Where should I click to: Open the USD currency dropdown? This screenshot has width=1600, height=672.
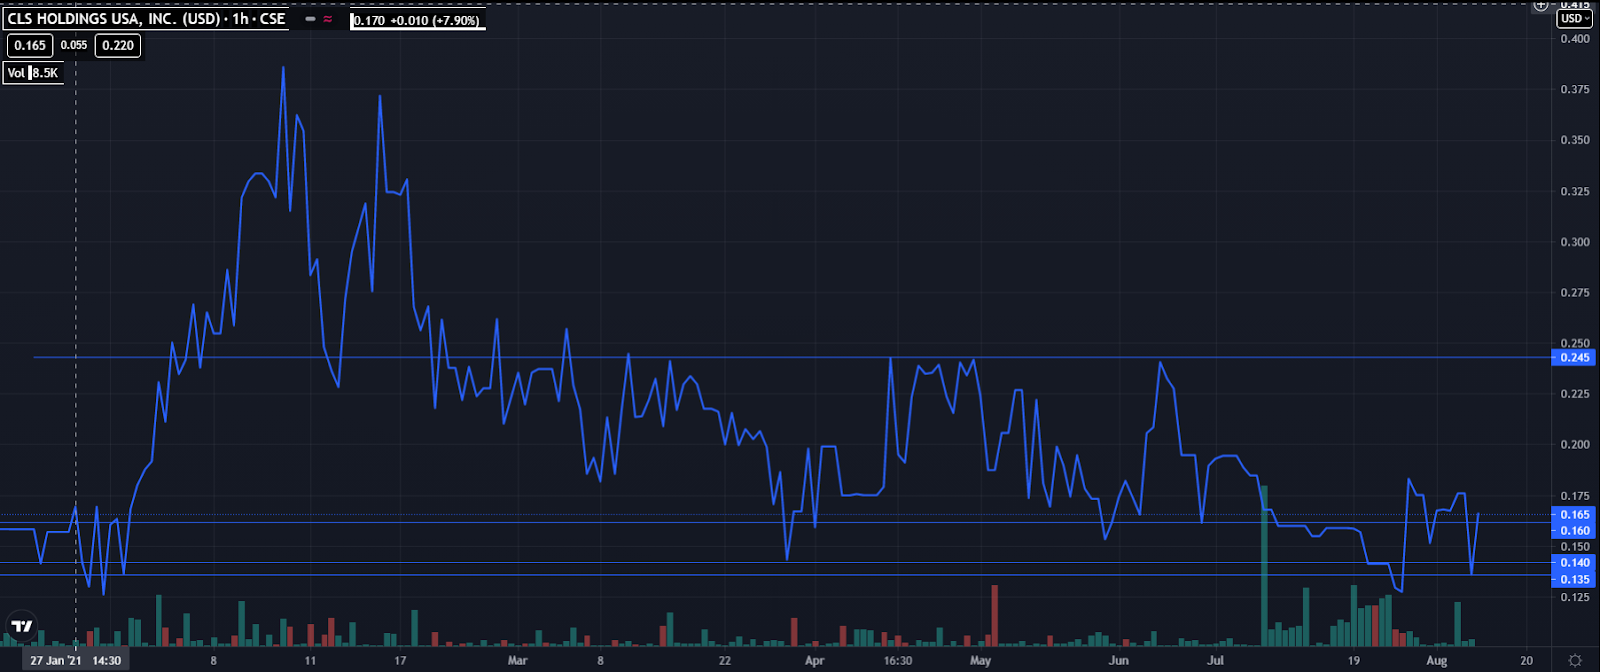(1574, 19)
